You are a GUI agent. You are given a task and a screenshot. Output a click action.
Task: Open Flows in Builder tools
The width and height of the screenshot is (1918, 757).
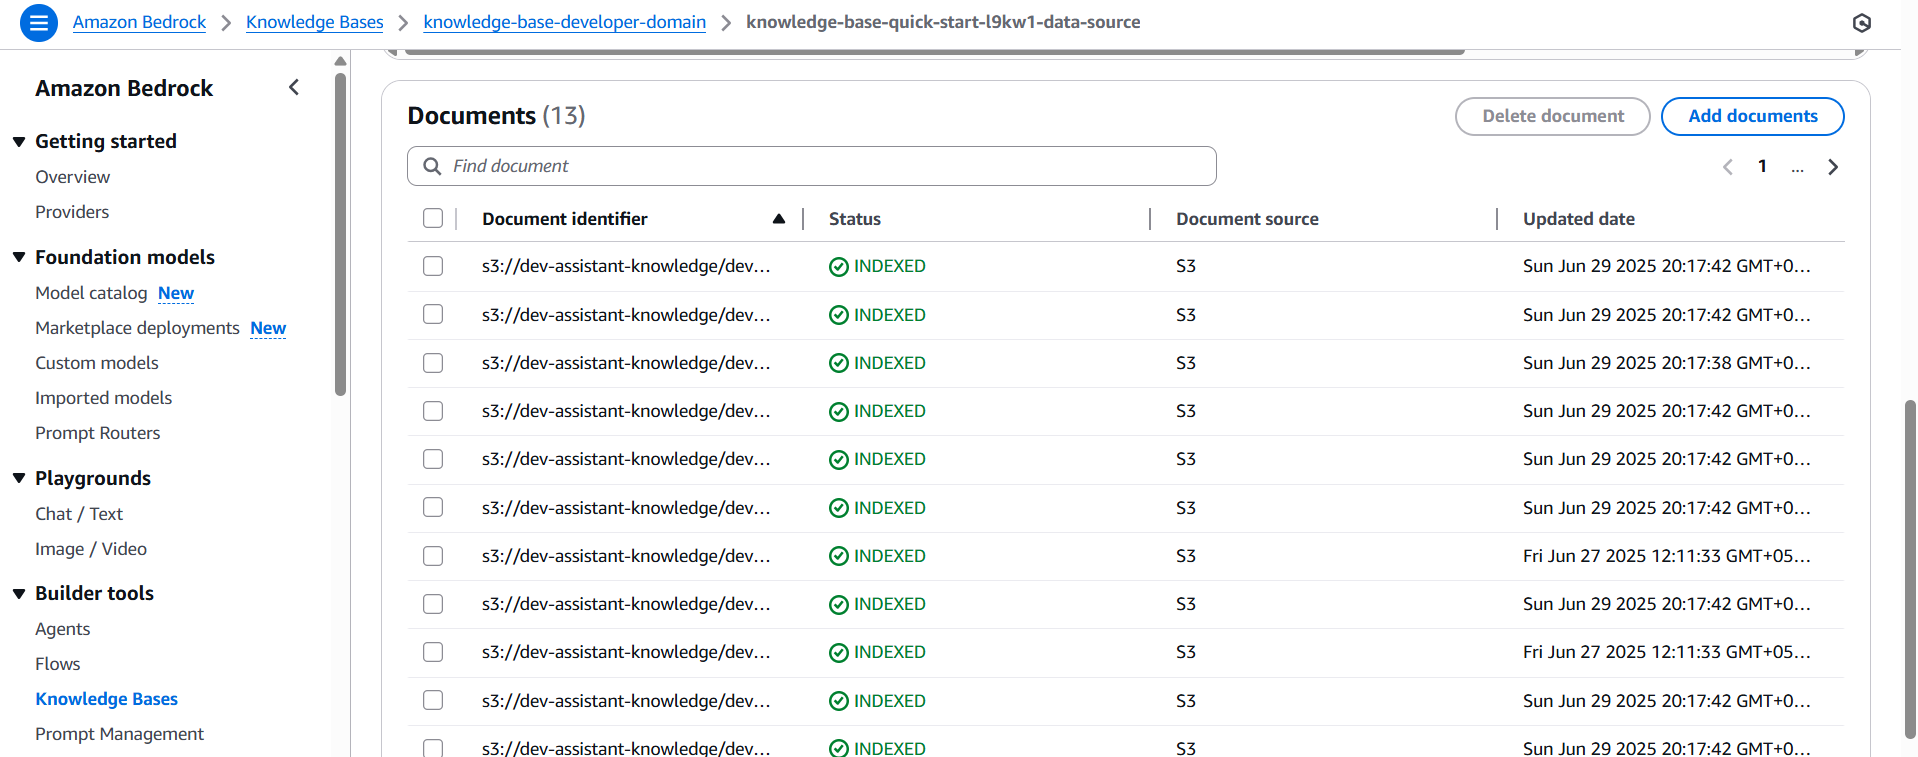[x=58, y=664]
